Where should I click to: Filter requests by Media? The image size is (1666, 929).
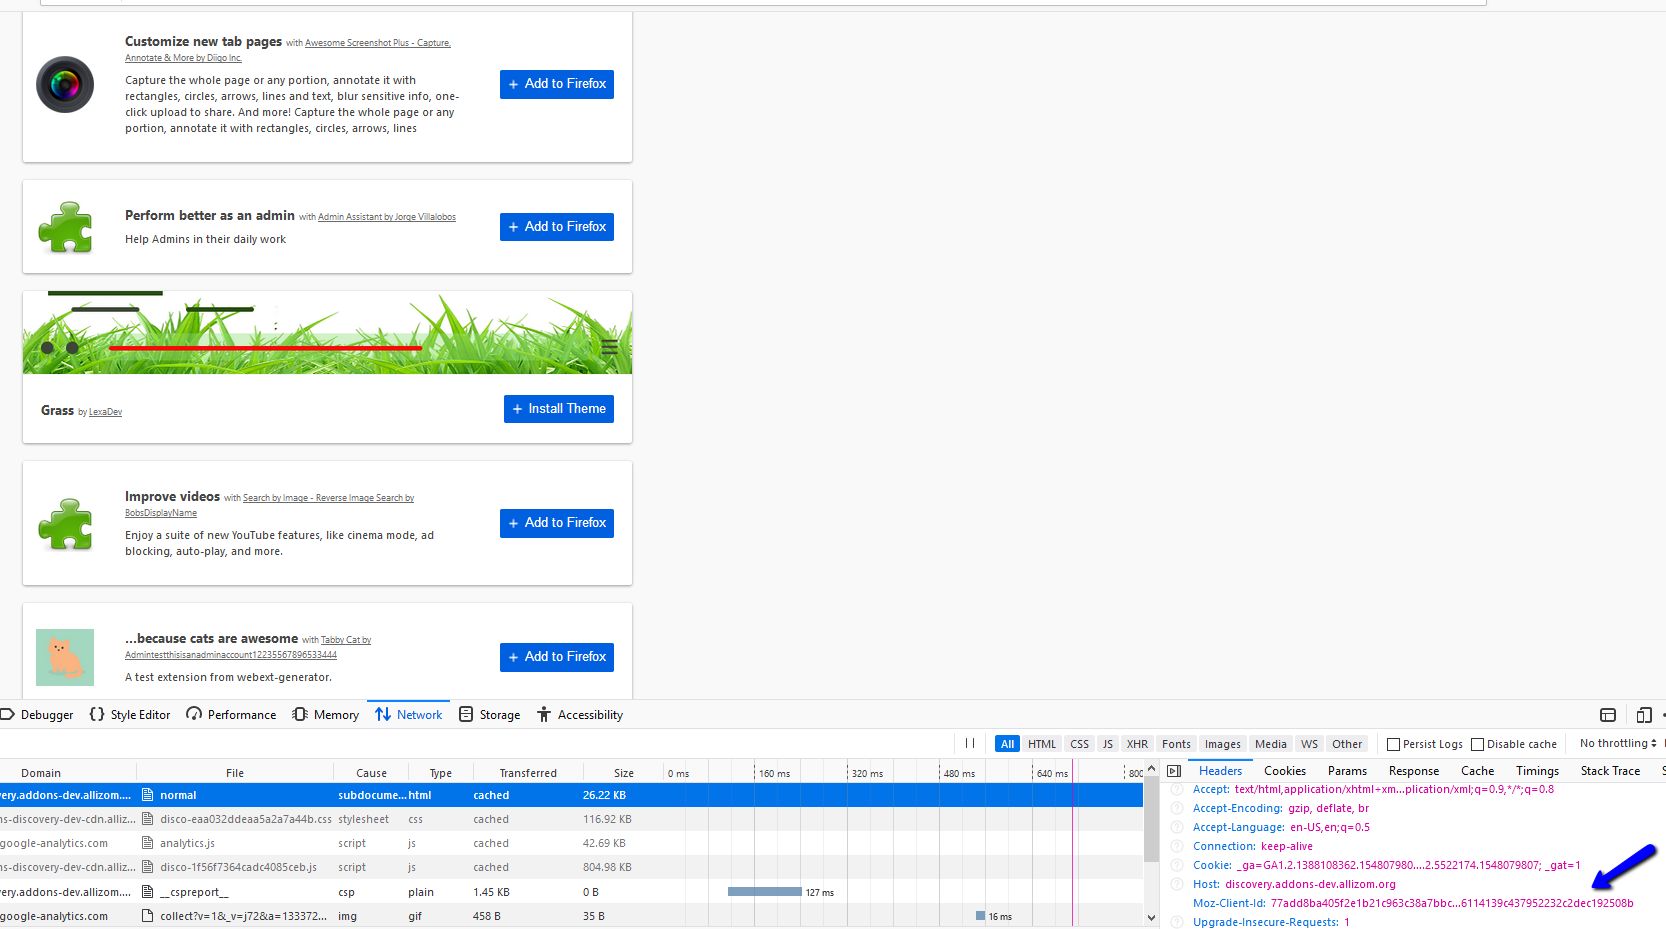coord(1270,744)
